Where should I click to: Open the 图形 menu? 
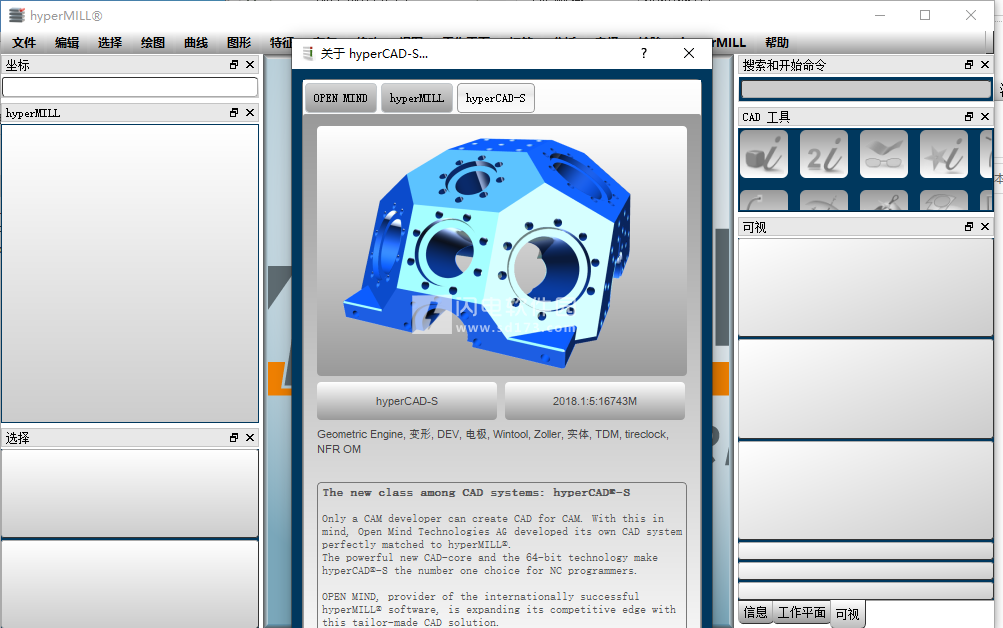click(x=239, y=42)
